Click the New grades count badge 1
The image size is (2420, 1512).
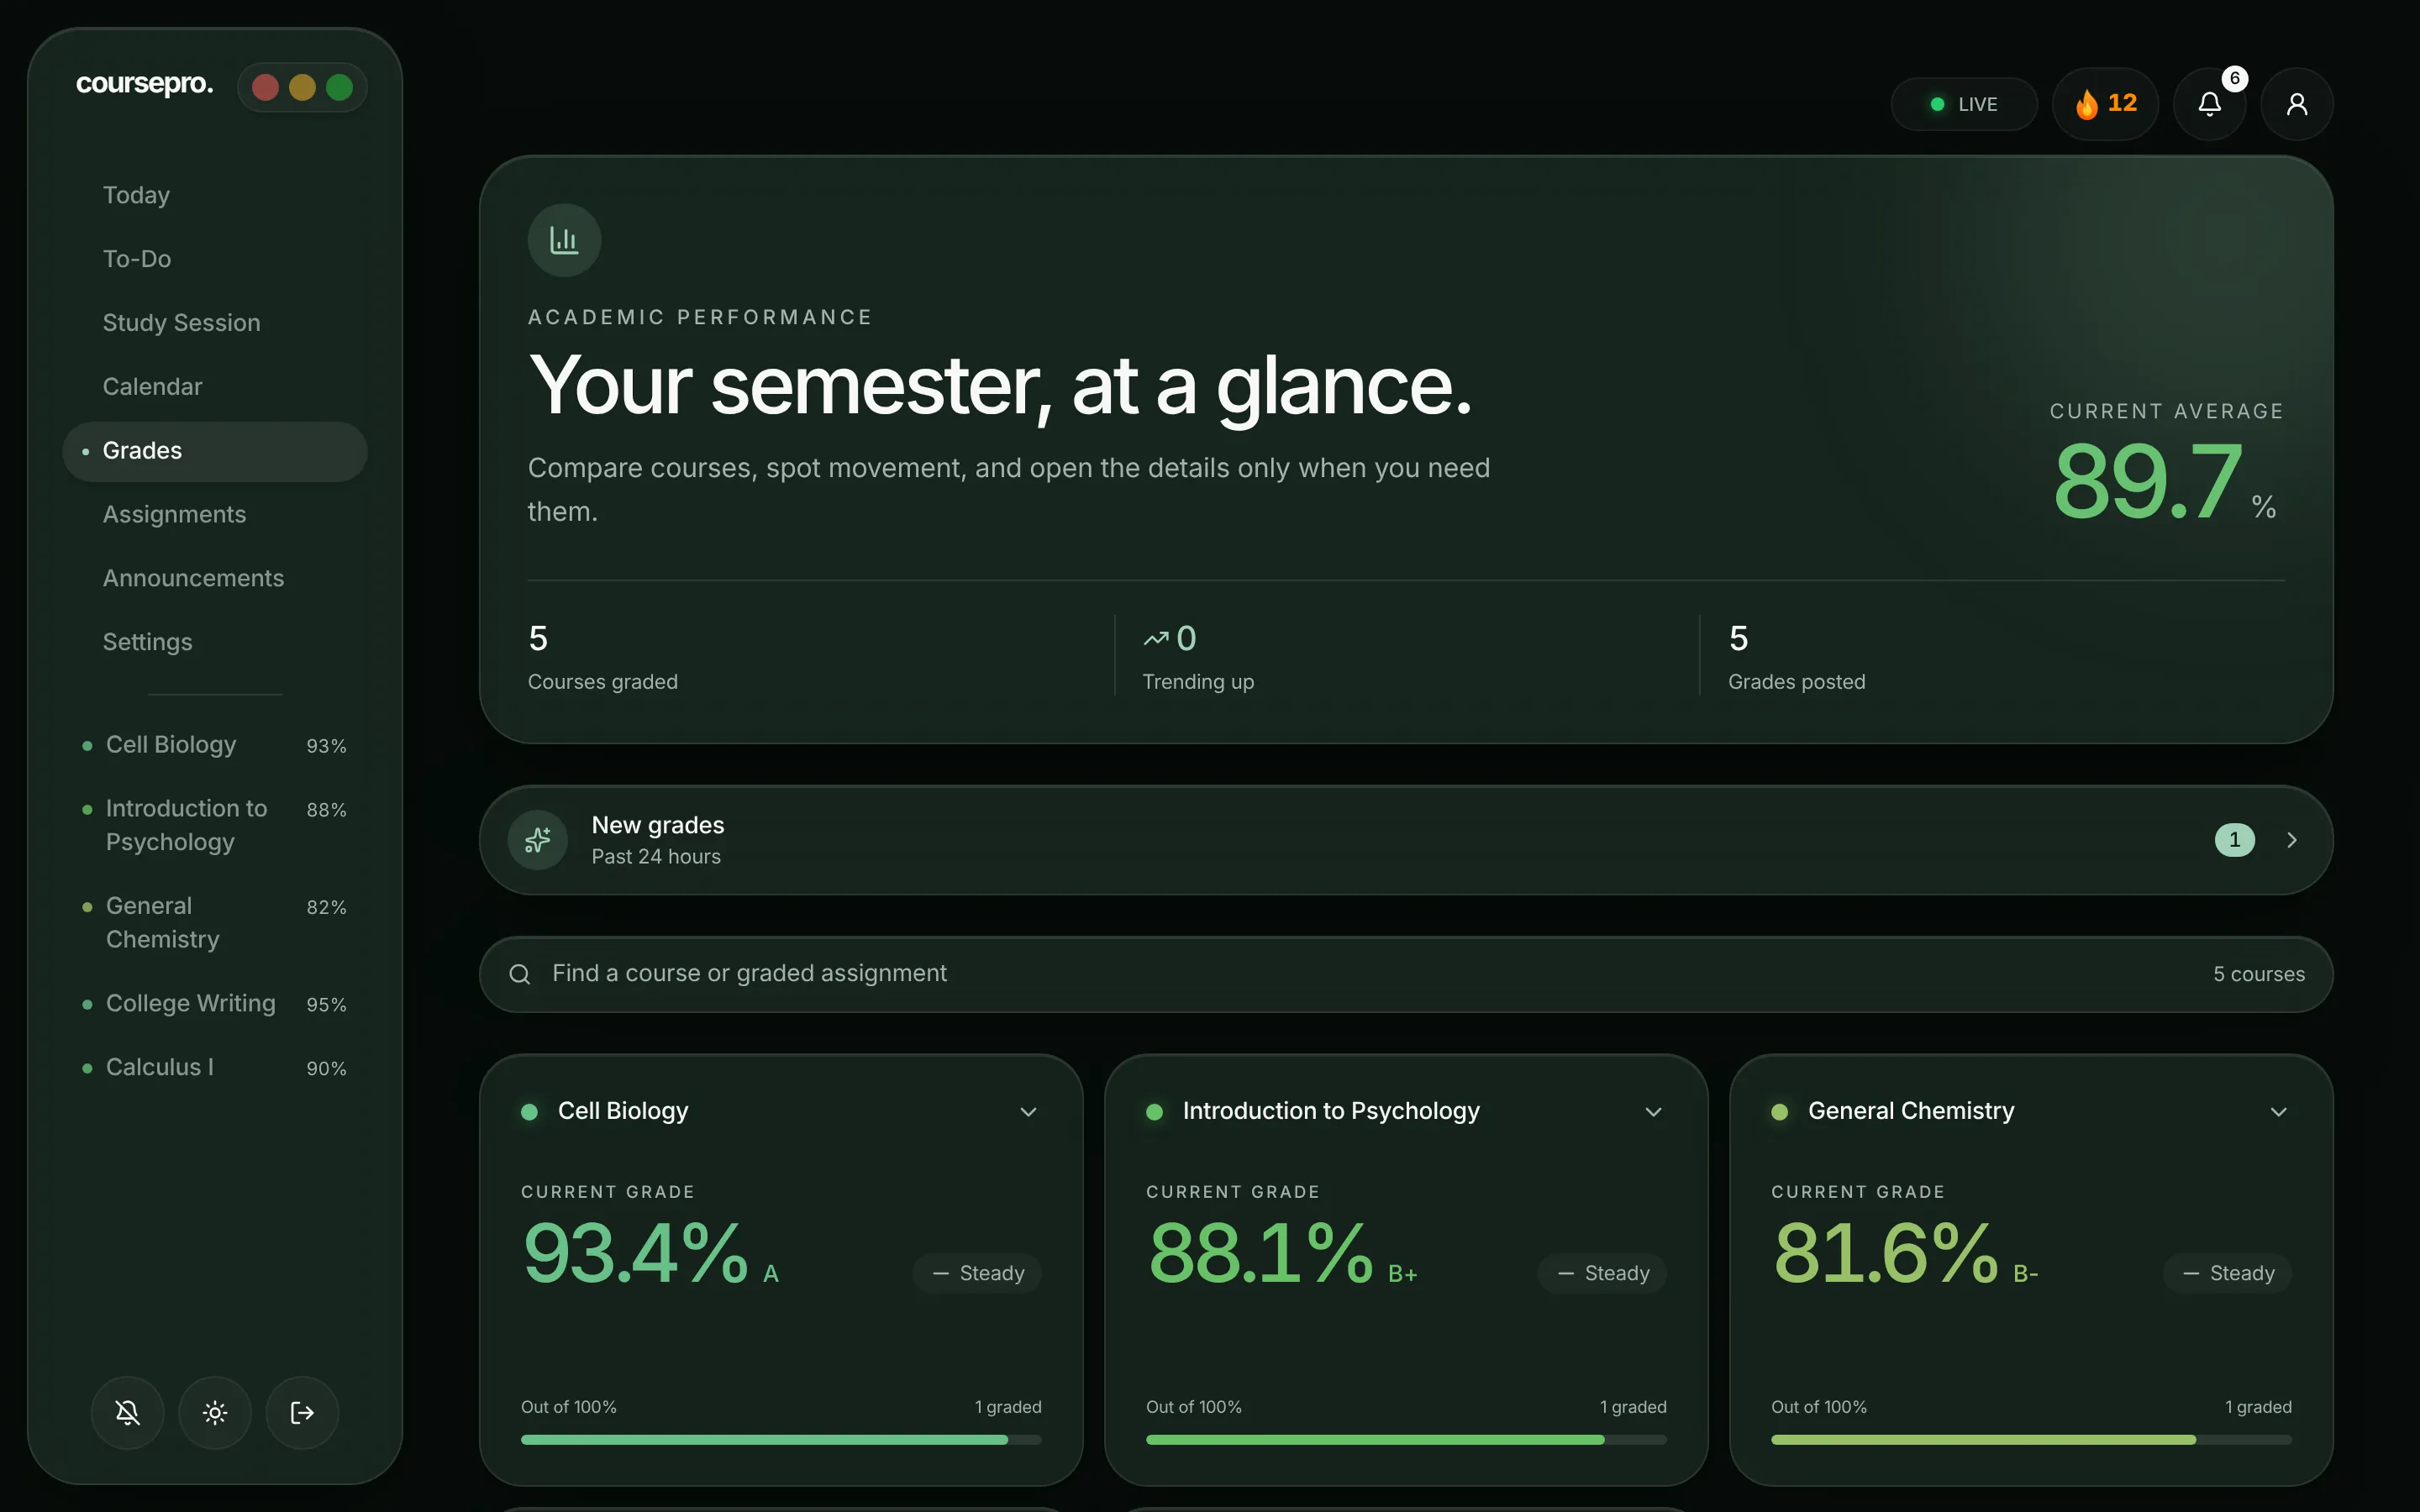click(2234, 840)
